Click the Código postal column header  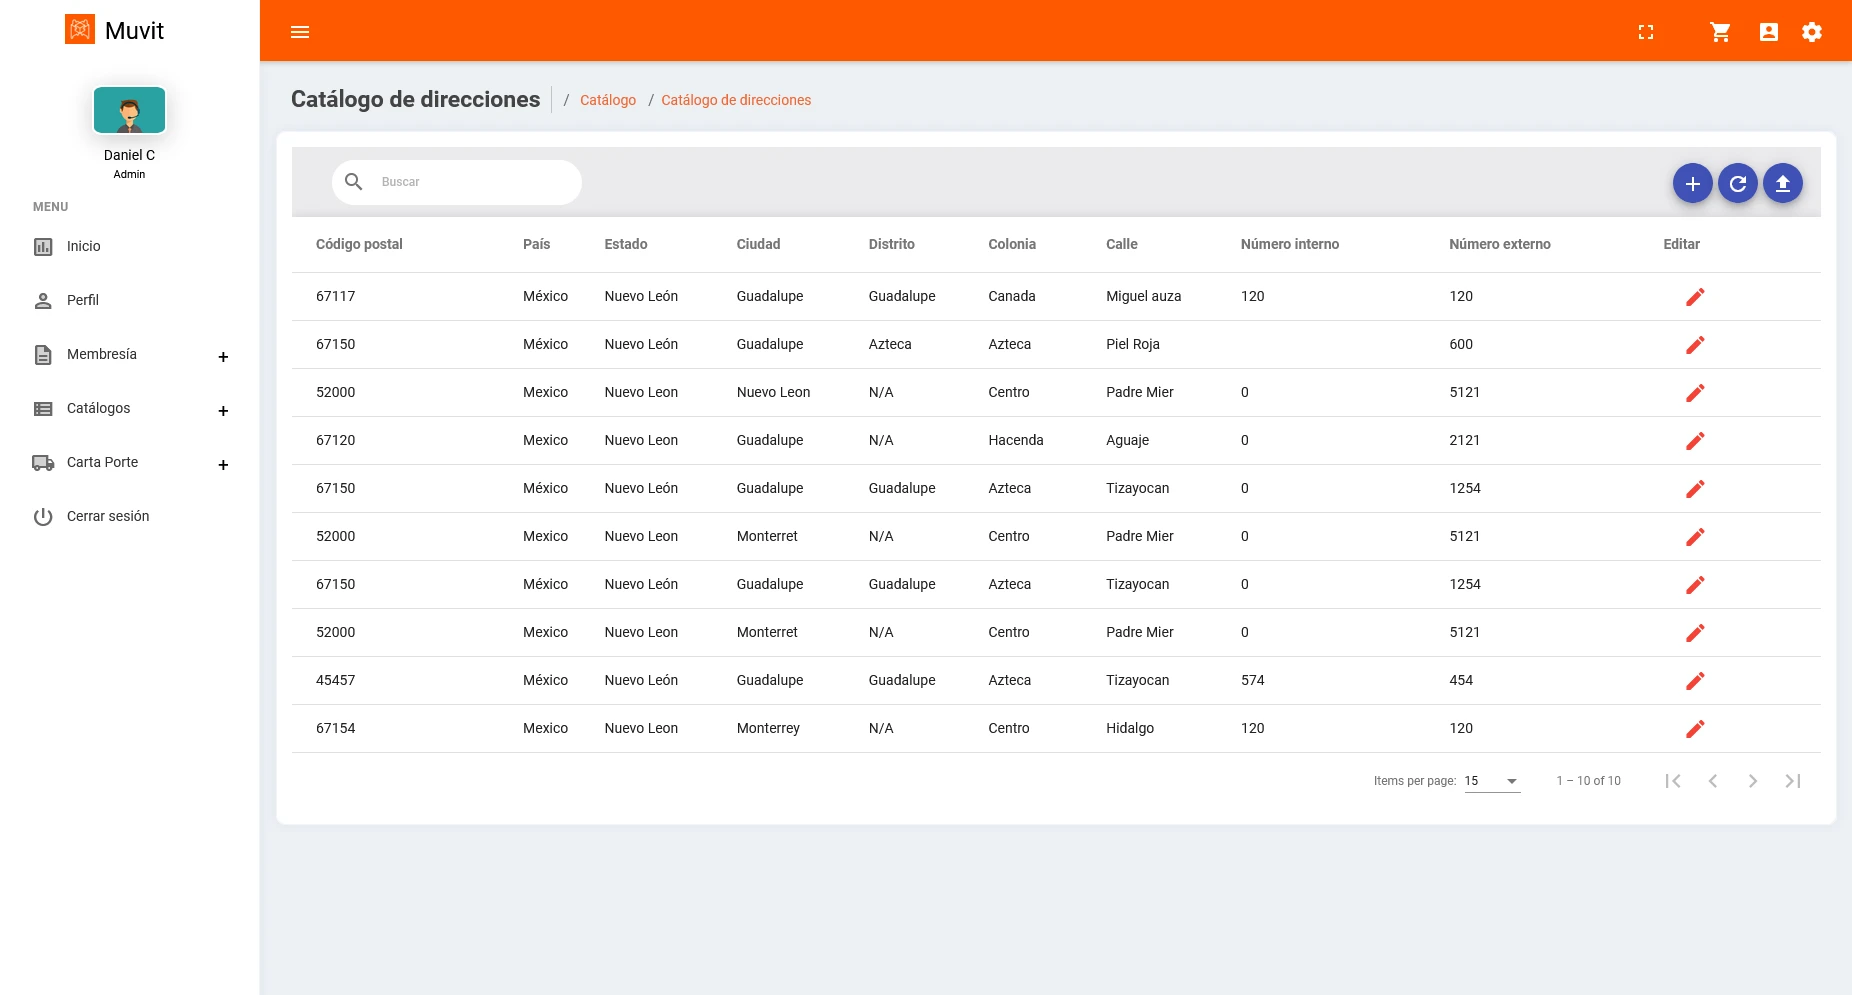click(359, 244)
